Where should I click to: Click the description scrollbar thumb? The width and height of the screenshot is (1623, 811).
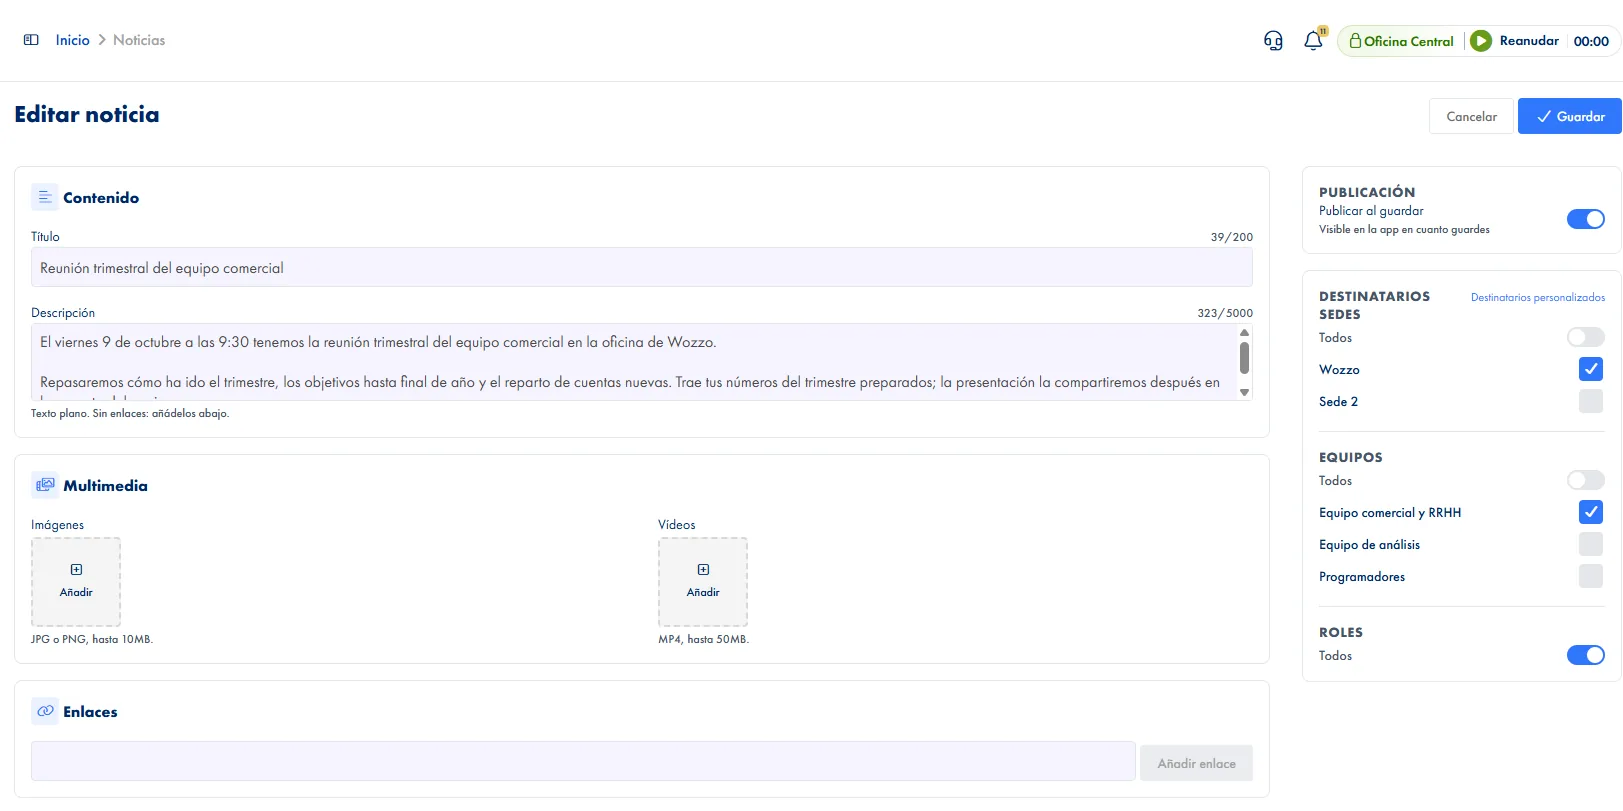pyautogui.click(x=1245, y=357)
